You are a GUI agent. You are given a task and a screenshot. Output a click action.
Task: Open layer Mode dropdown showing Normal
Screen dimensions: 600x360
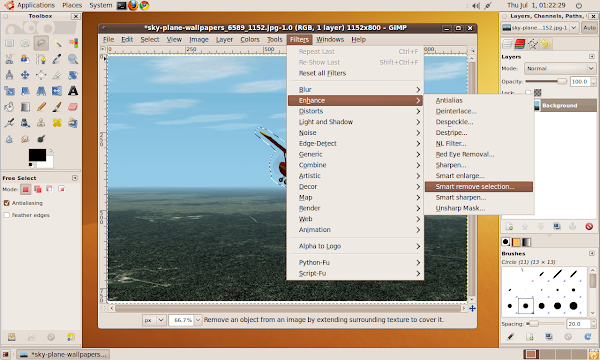click(x=560, y=68)
